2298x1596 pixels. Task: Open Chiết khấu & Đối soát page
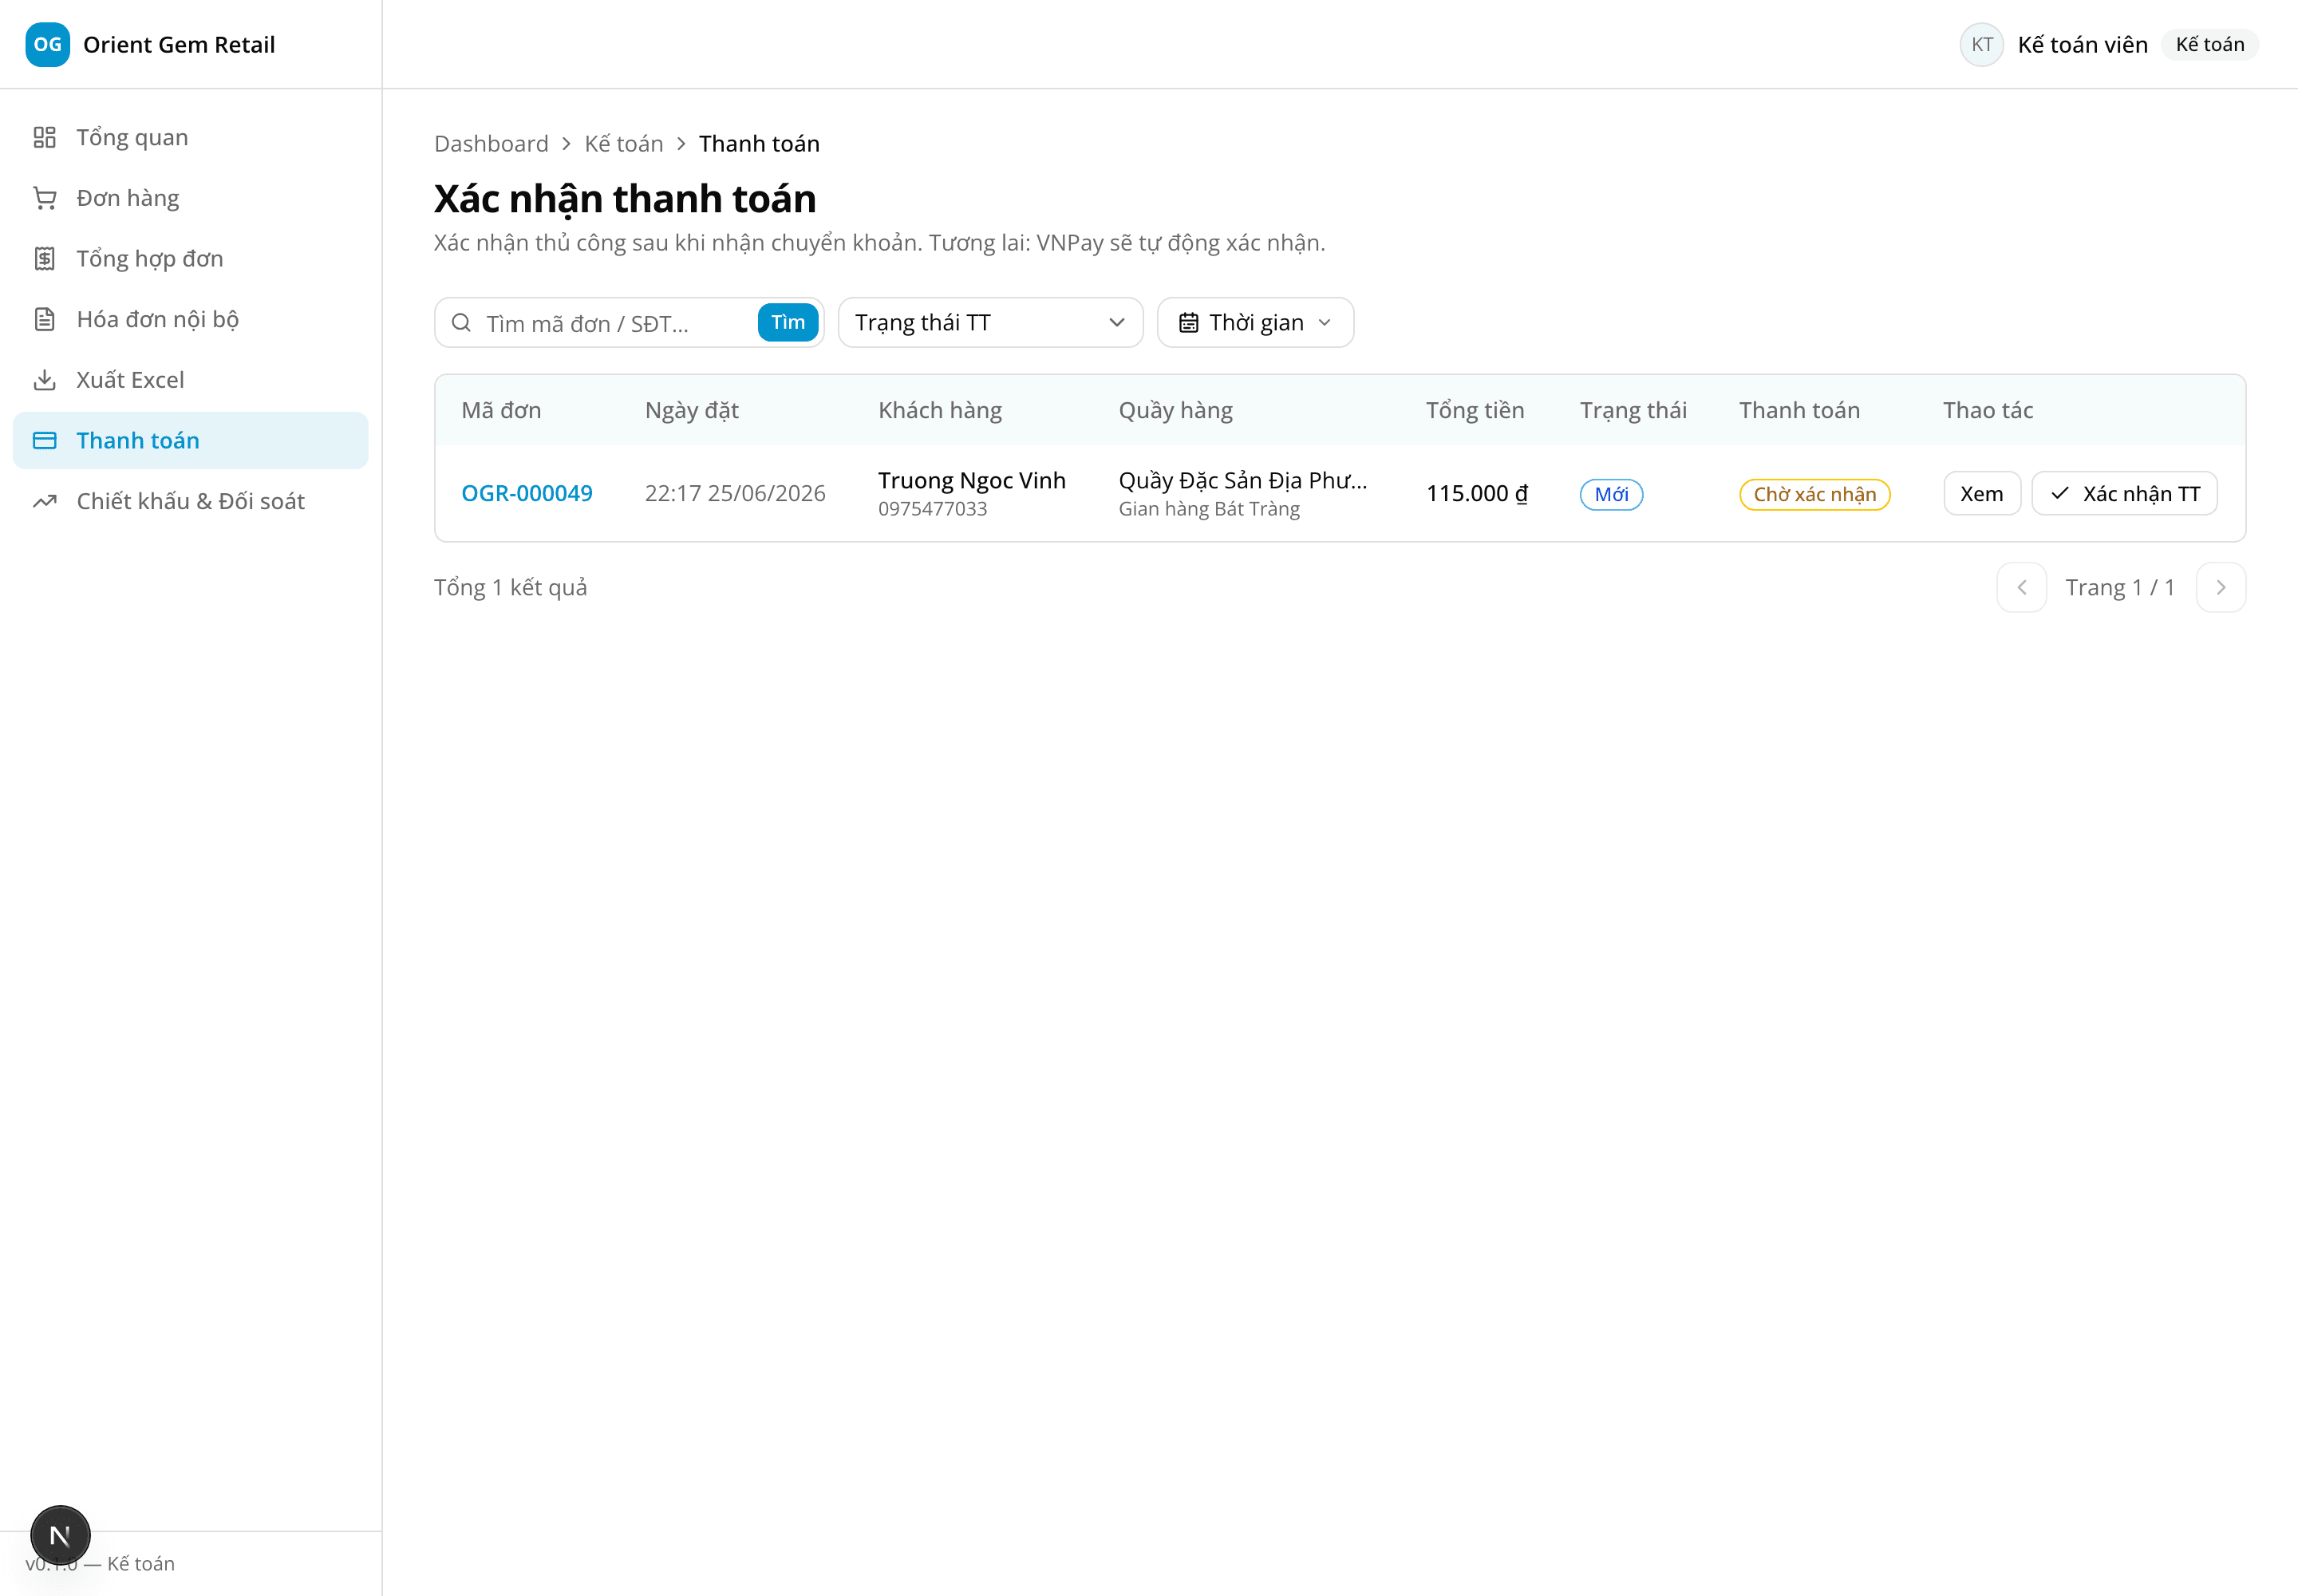coord(190,501)
